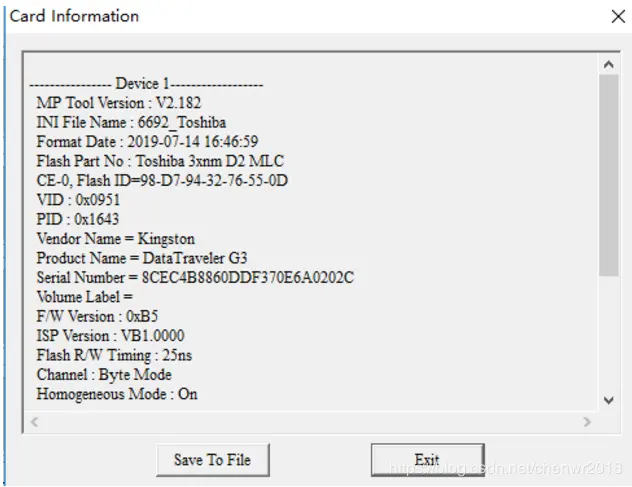The image size is (632, 487).
Task: Click the Serial Number 8CEC4B8860DDF370E6A0202C line
Action: point(195,277)
